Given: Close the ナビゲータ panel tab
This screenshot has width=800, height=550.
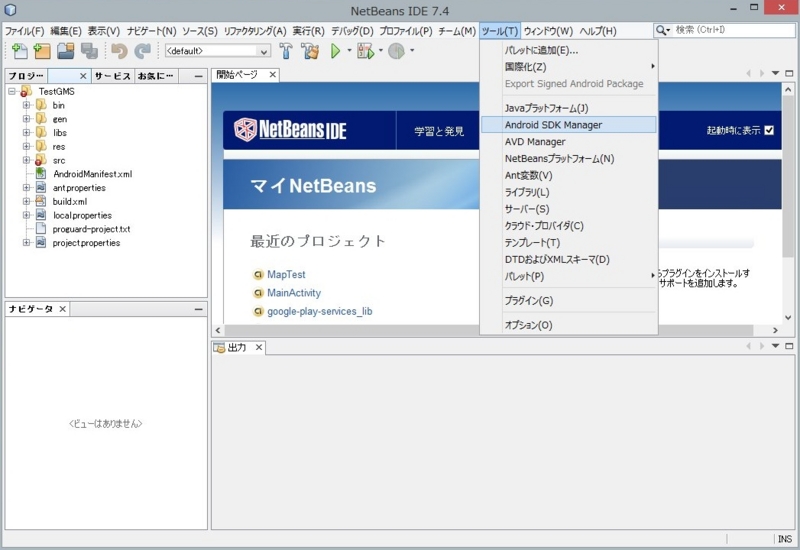Looking at the screenshot, I should tap(62, 309).
